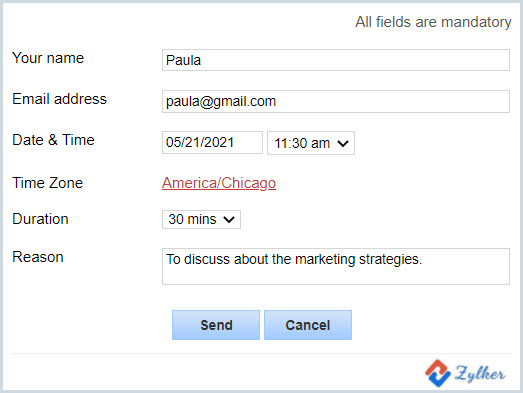
Task: Click the "Your name" label
Action: [x=48, y=58]
